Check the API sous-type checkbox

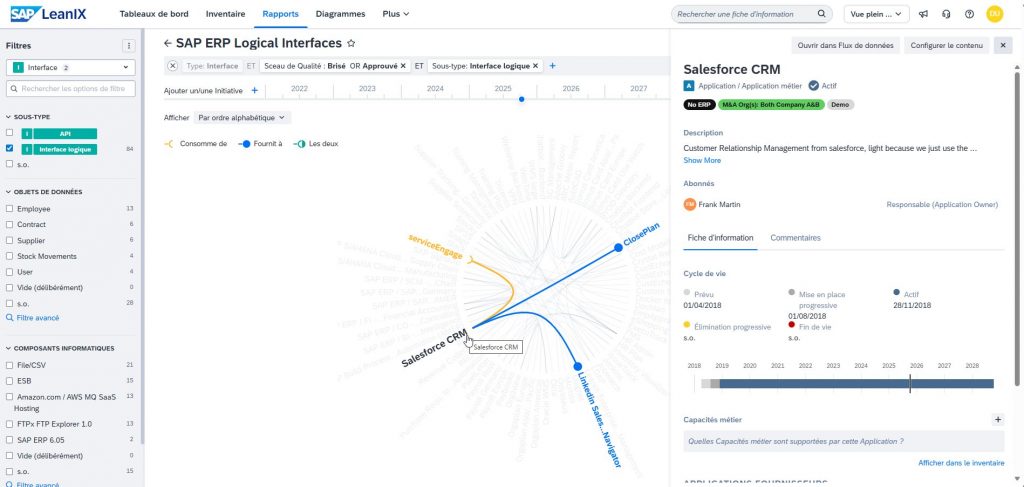[x=10, y=133]
